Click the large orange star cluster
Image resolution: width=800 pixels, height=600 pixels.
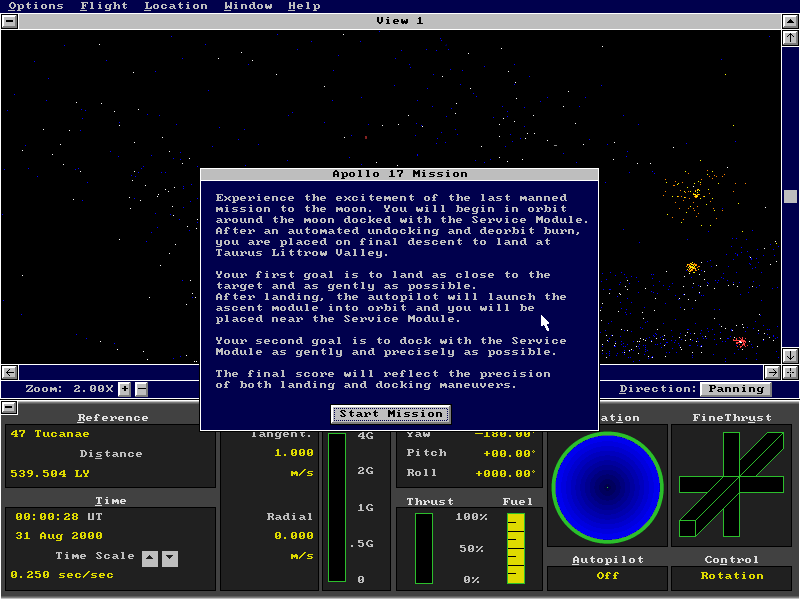coord(696,194)
